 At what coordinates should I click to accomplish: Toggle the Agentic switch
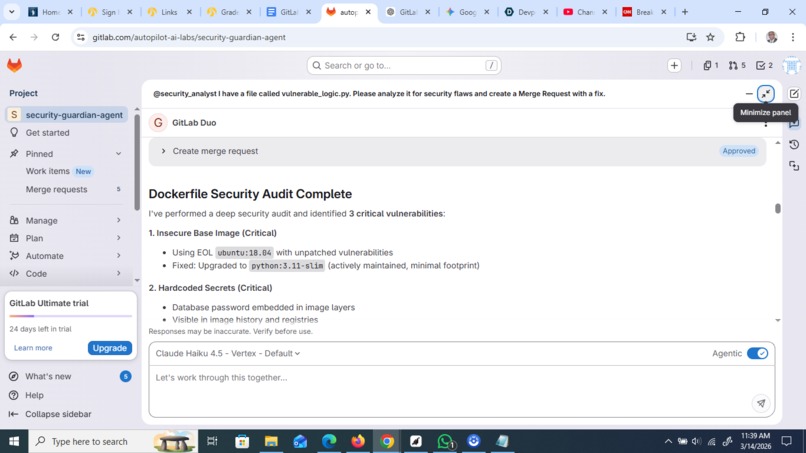click(x=757, y=353)
